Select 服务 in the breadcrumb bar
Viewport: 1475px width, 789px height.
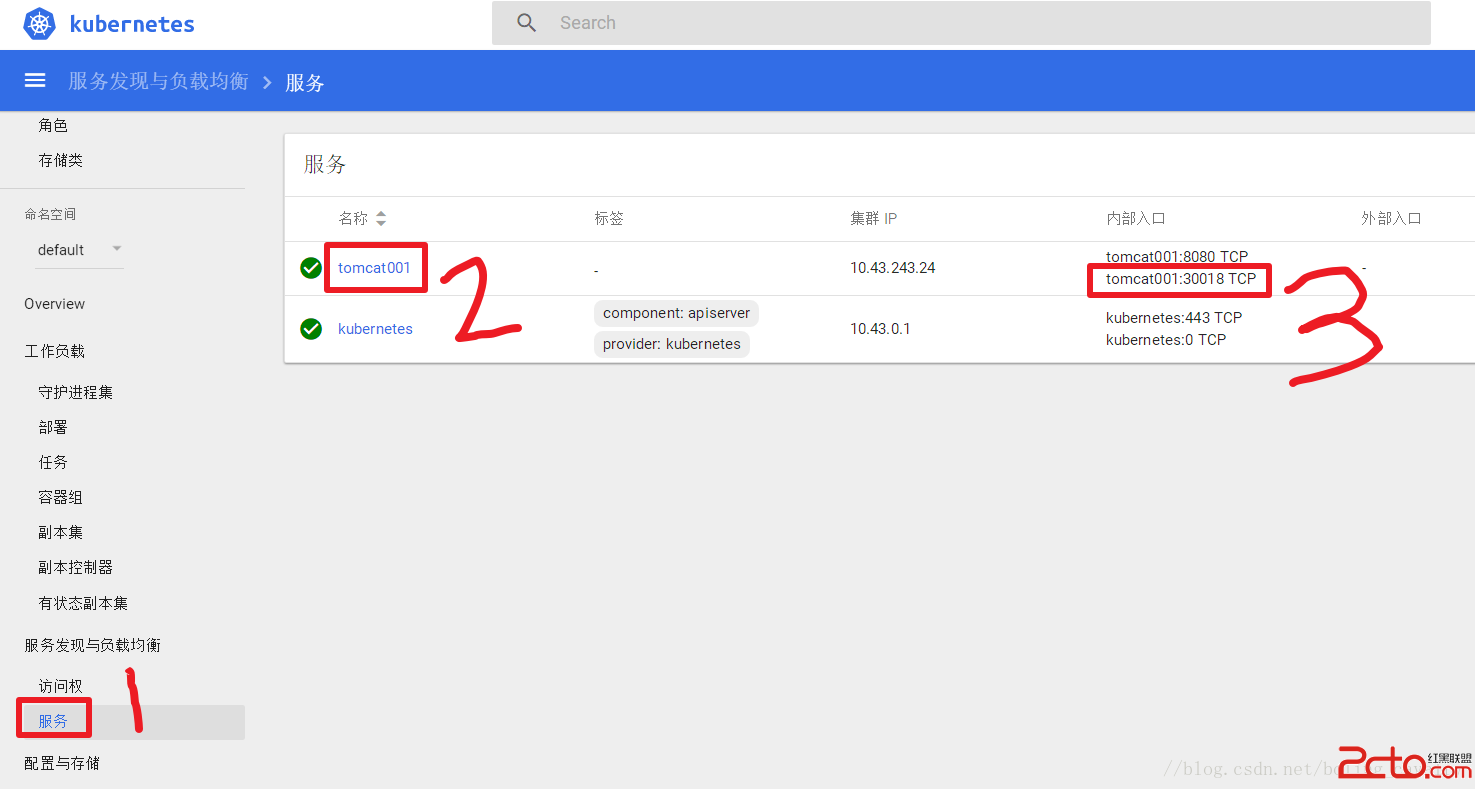[305, 83]
